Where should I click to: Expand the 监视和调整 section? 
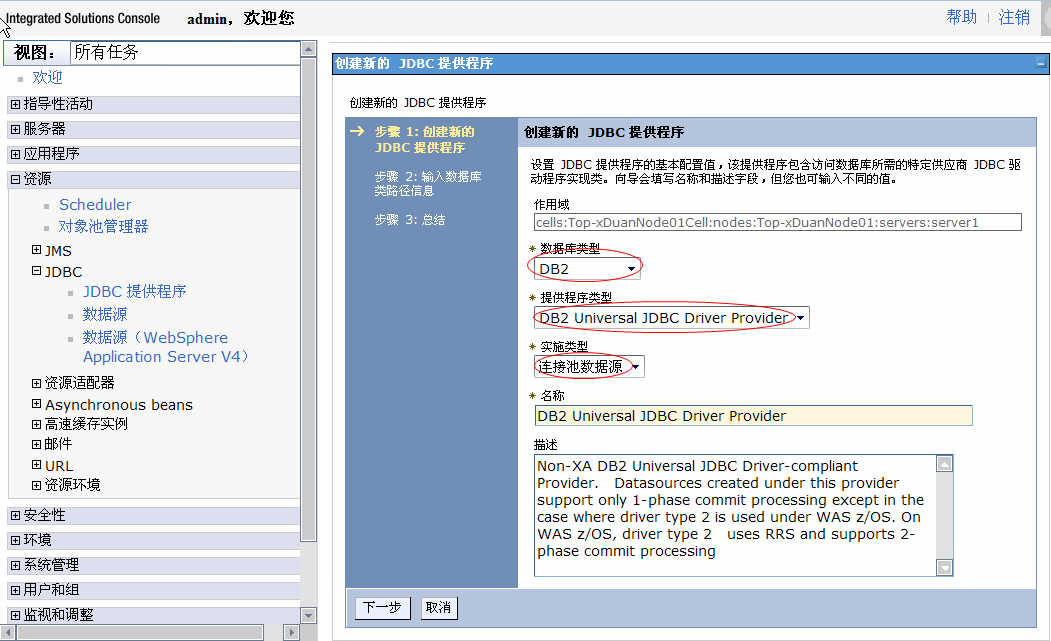point(15,615)
